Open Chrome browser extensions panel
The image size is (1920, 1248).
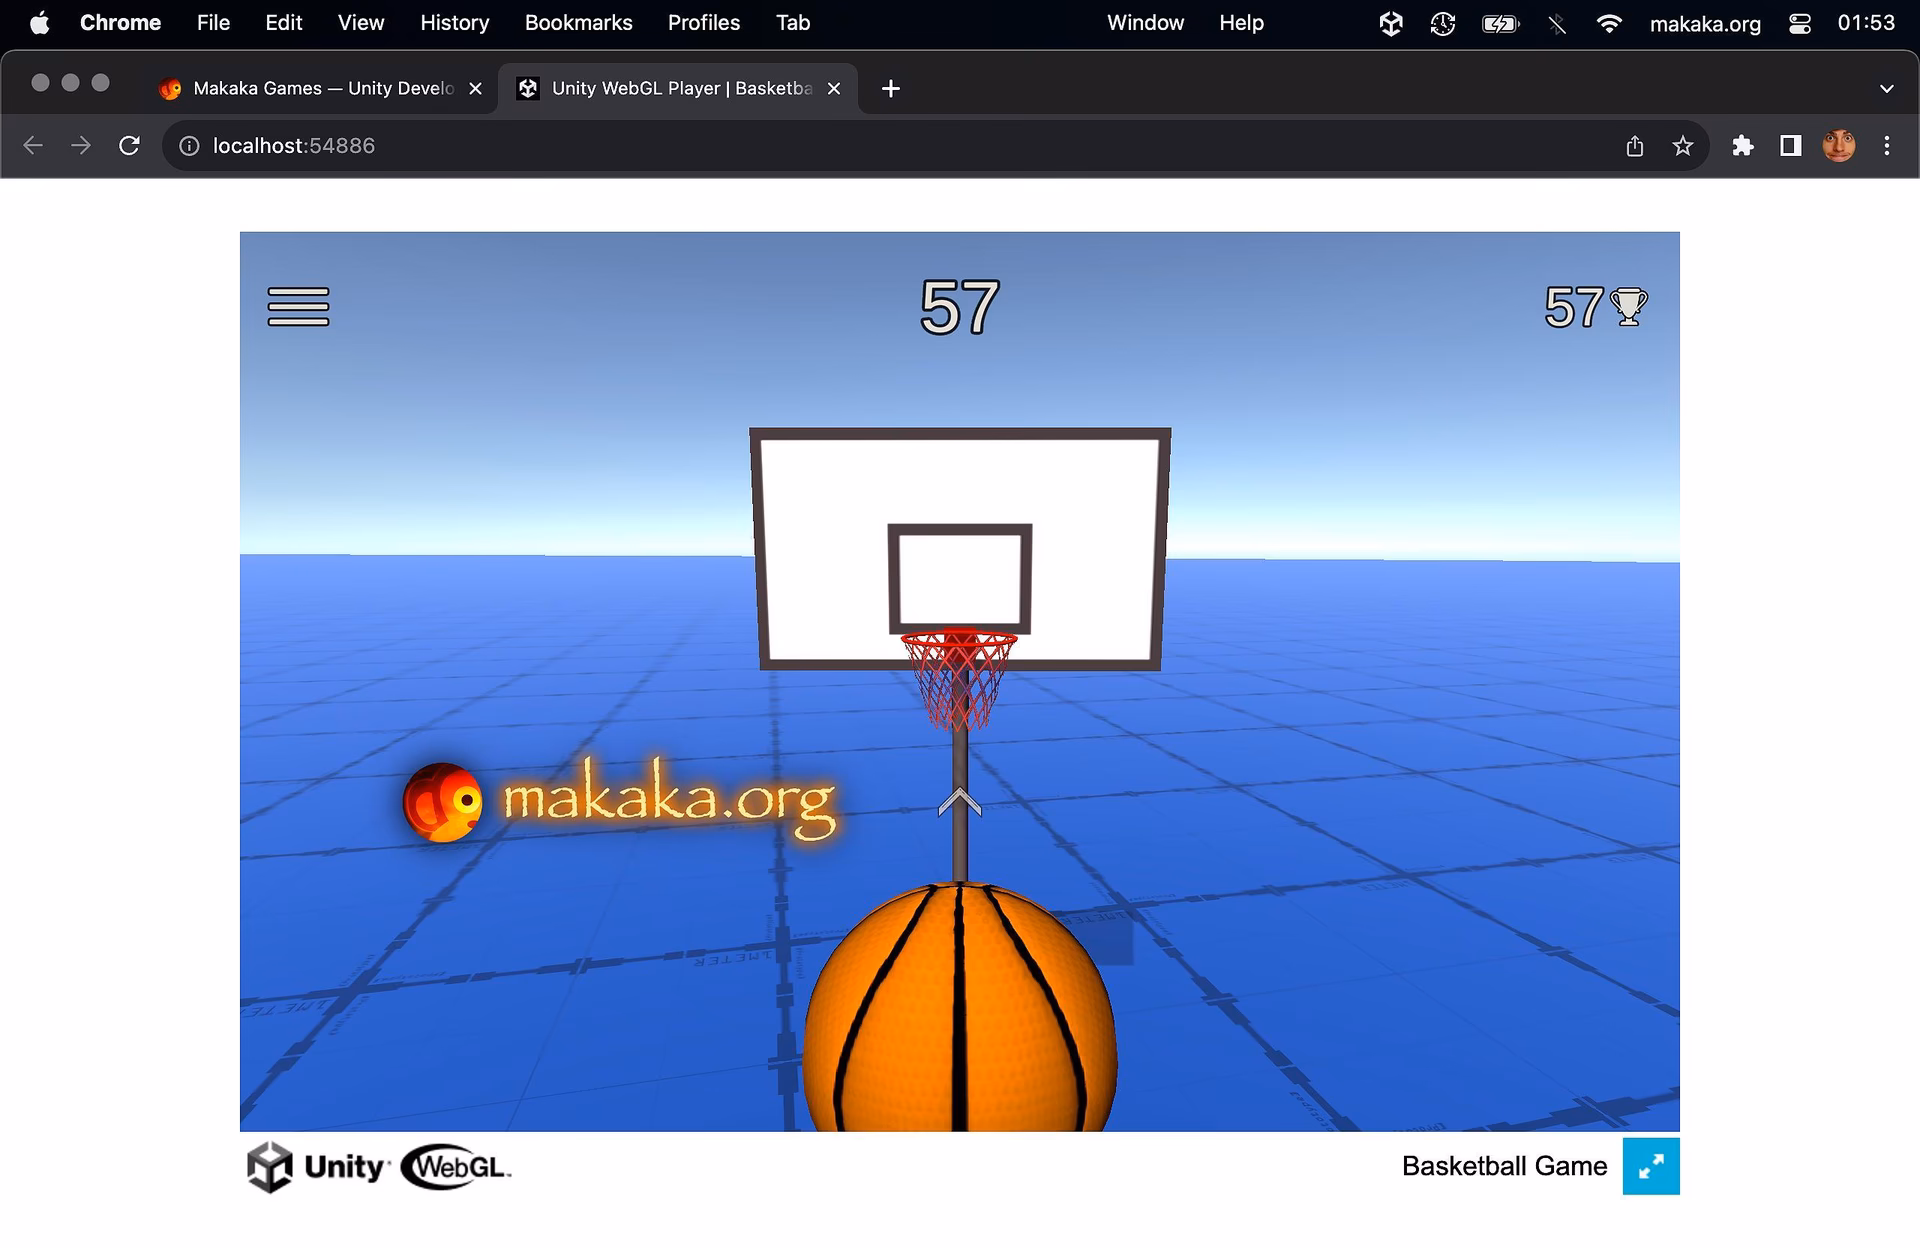(1742, 145)
